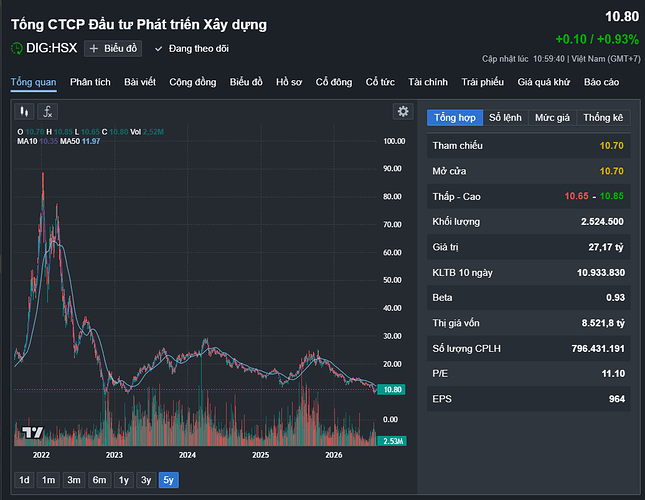Viewport: 645px width, 500px height.
Task: Click the Tham chiếu value 10.70
Action: [x=611, y=146]
